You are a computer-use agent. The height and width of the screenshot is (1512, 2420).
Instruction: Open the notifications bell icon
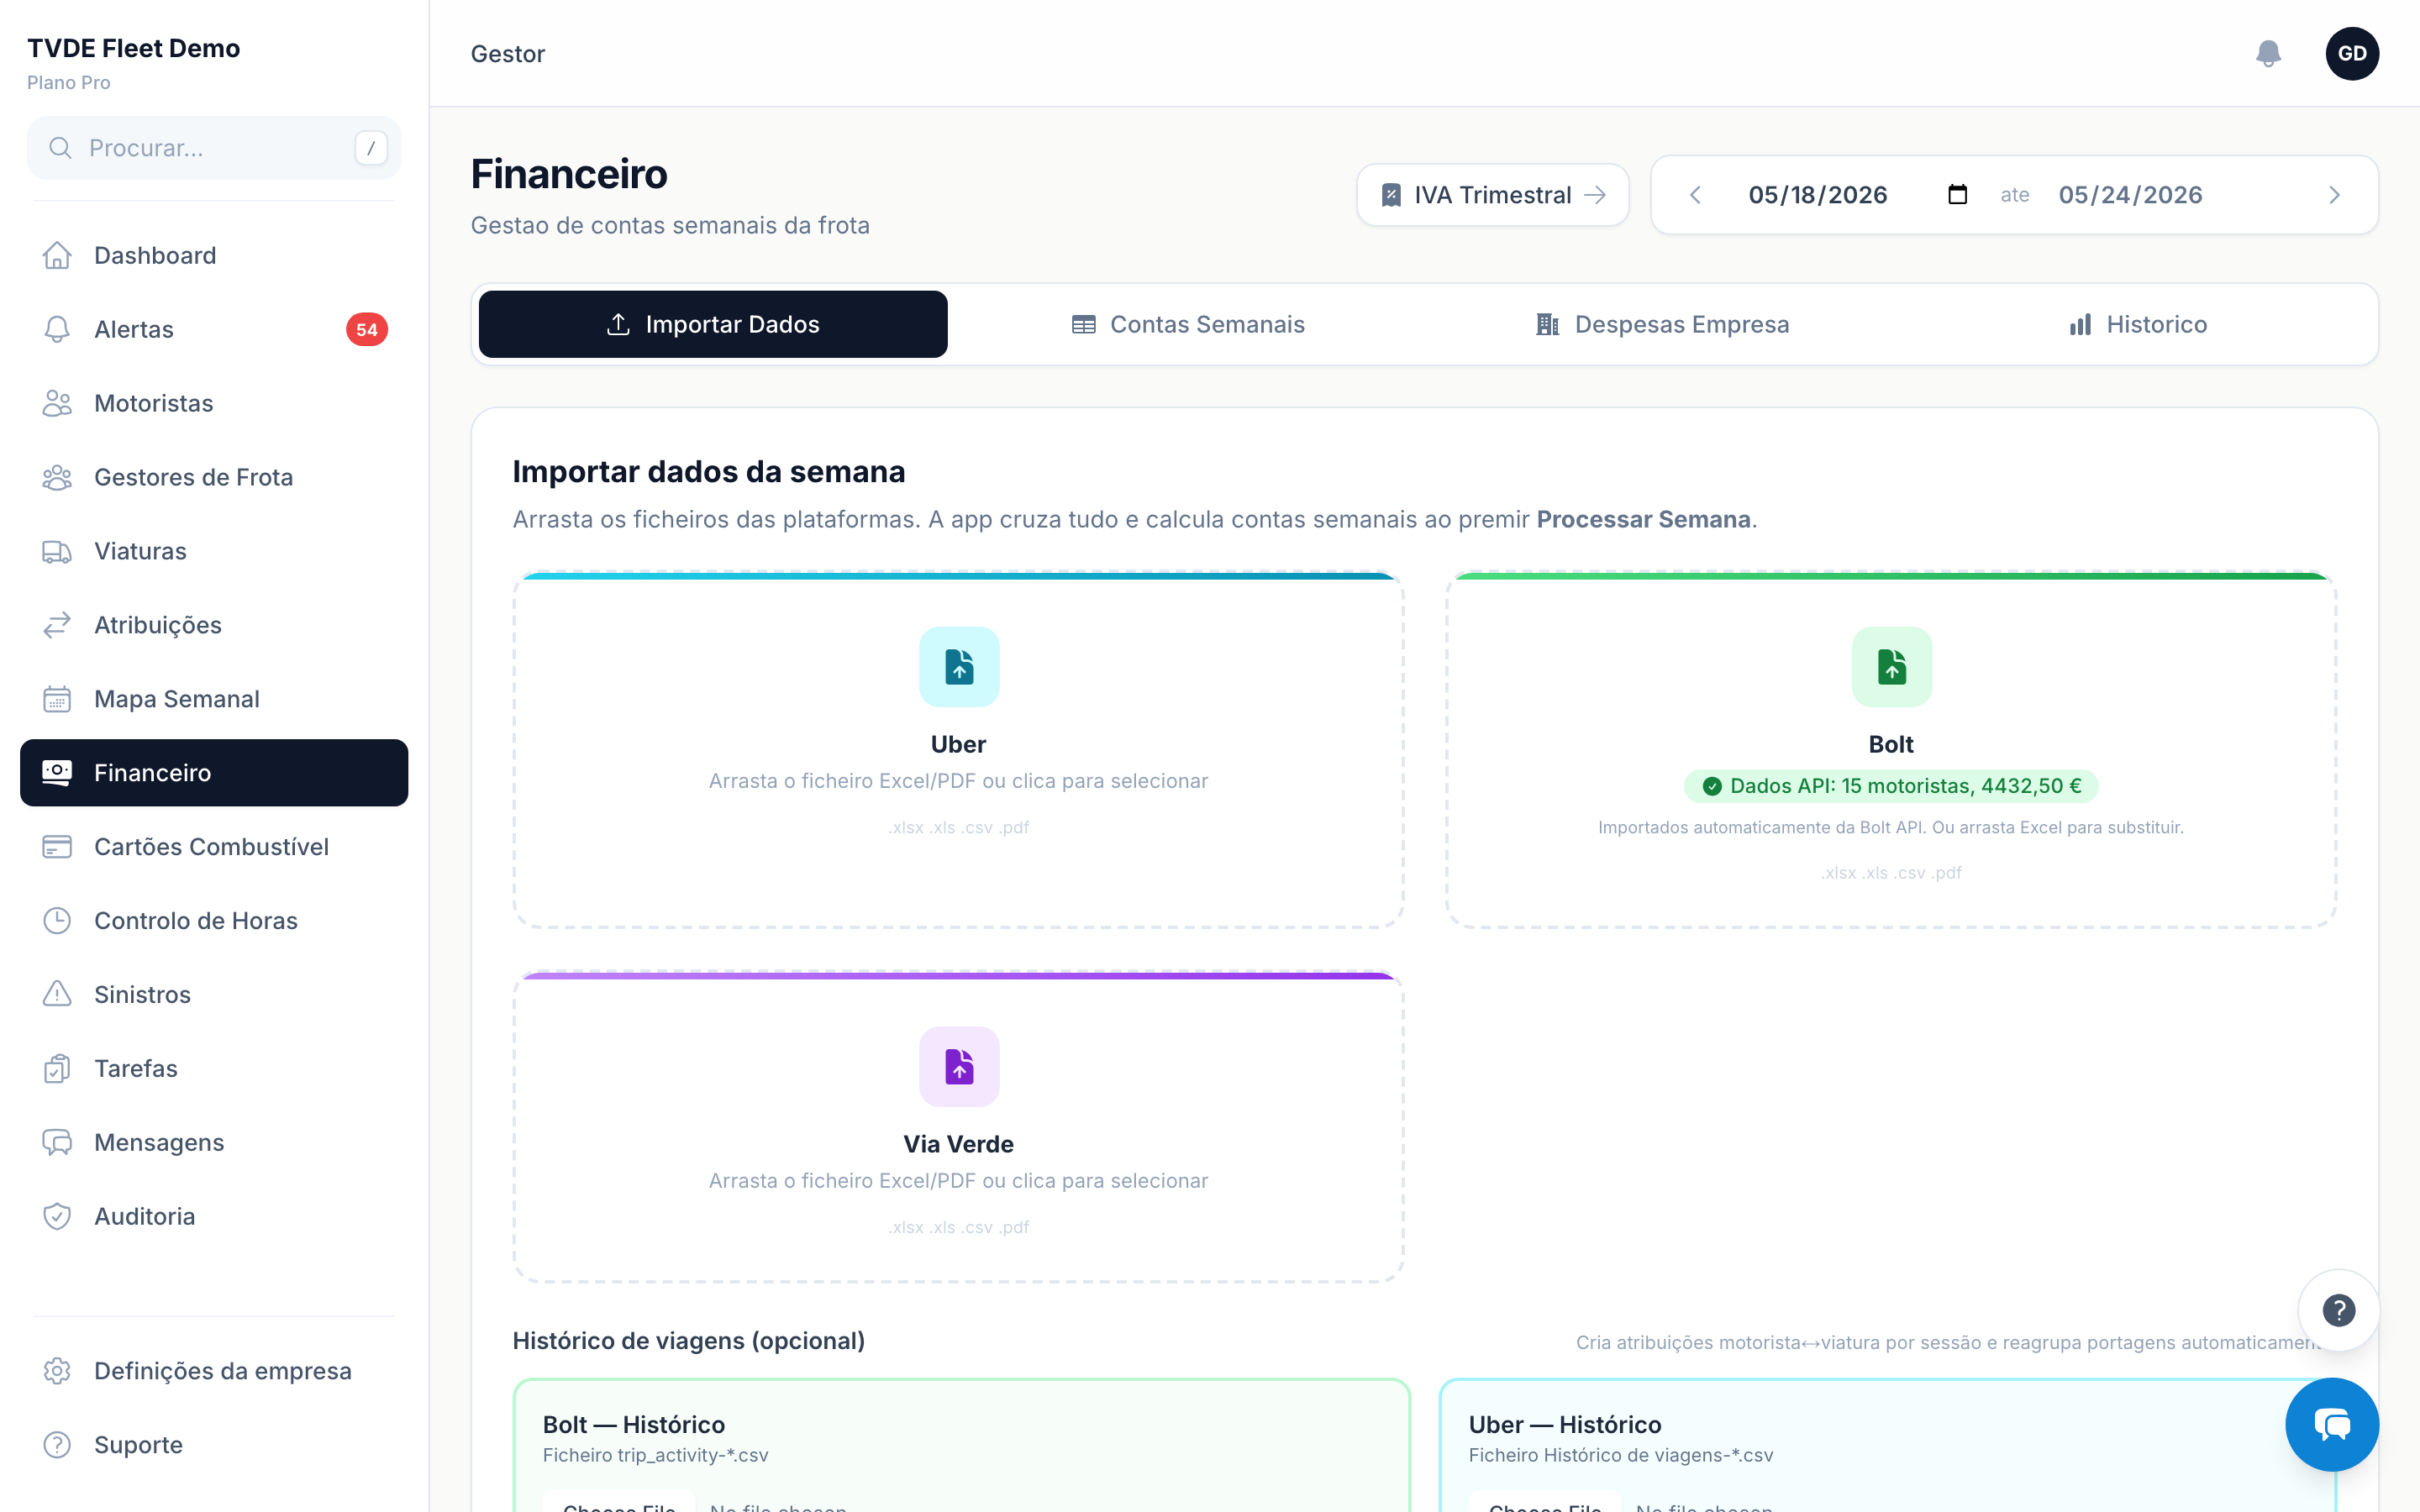[x=2268, y=53]
